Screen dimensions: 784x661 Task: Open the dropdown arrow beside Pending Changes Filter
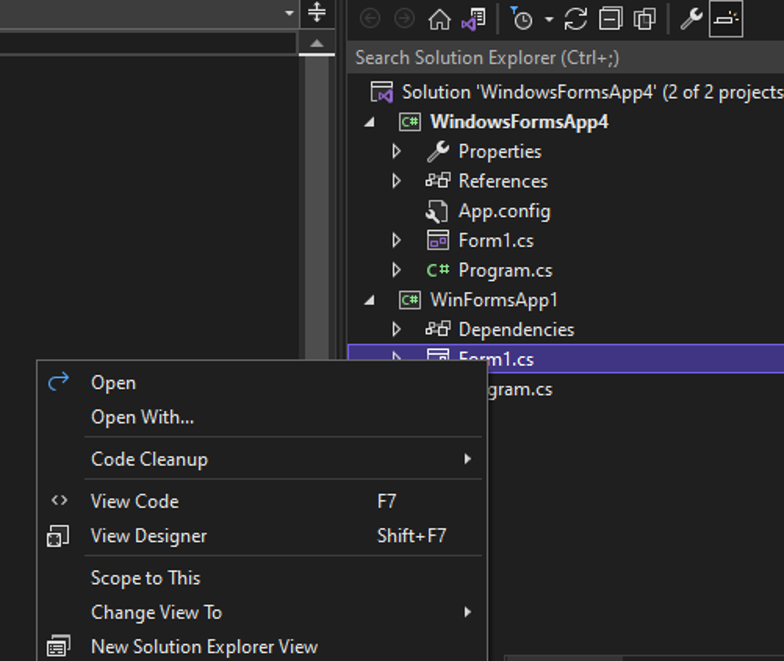tap(549, 20)
